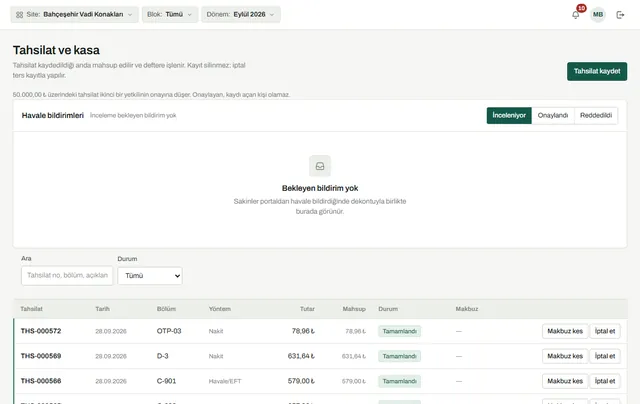This screenshot has width=640, height=404.
Task: Open the Dönem Eylül 2026 dropdown
Action: (x=240, y=14)
